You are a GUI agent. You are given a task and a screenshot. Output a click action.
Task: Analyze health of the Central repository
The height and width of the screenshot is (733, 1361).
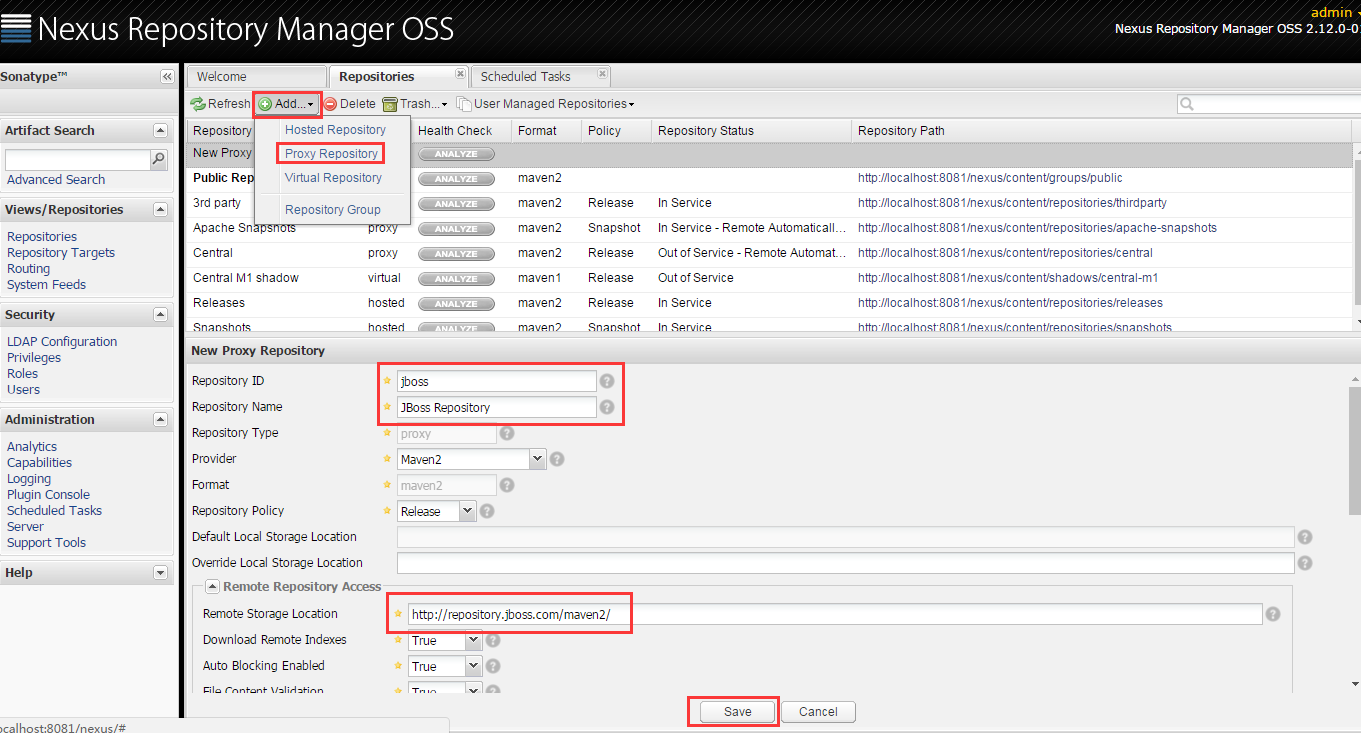(456, 254)
